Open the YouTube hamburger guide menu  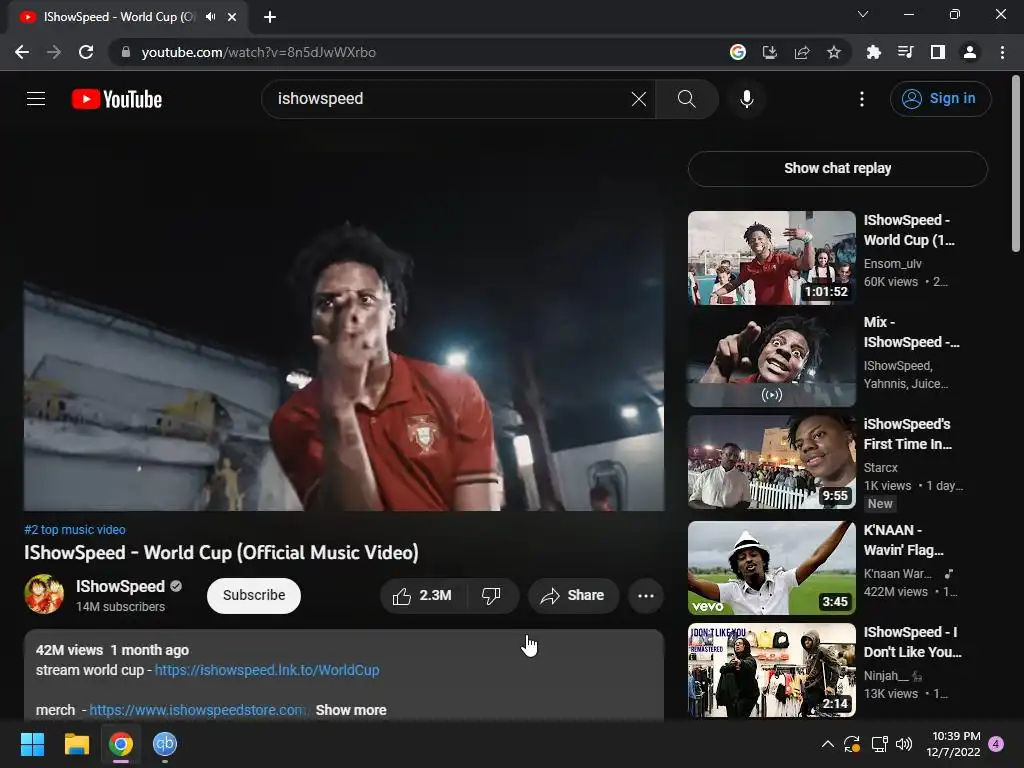coord(36,99)
